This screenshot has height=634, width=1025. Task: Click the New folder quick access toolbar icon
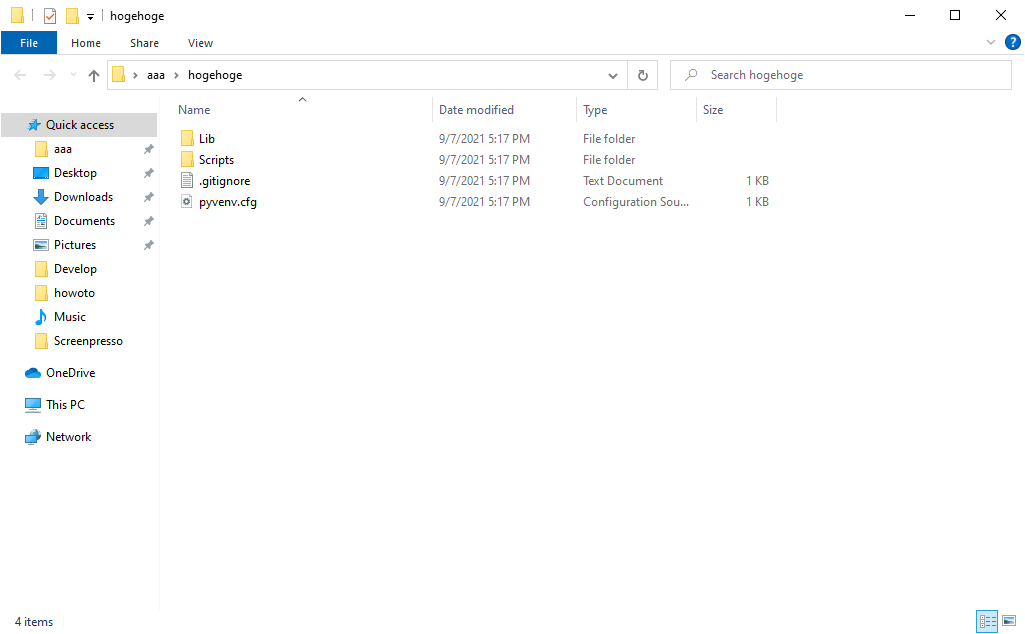pos(72,16)
